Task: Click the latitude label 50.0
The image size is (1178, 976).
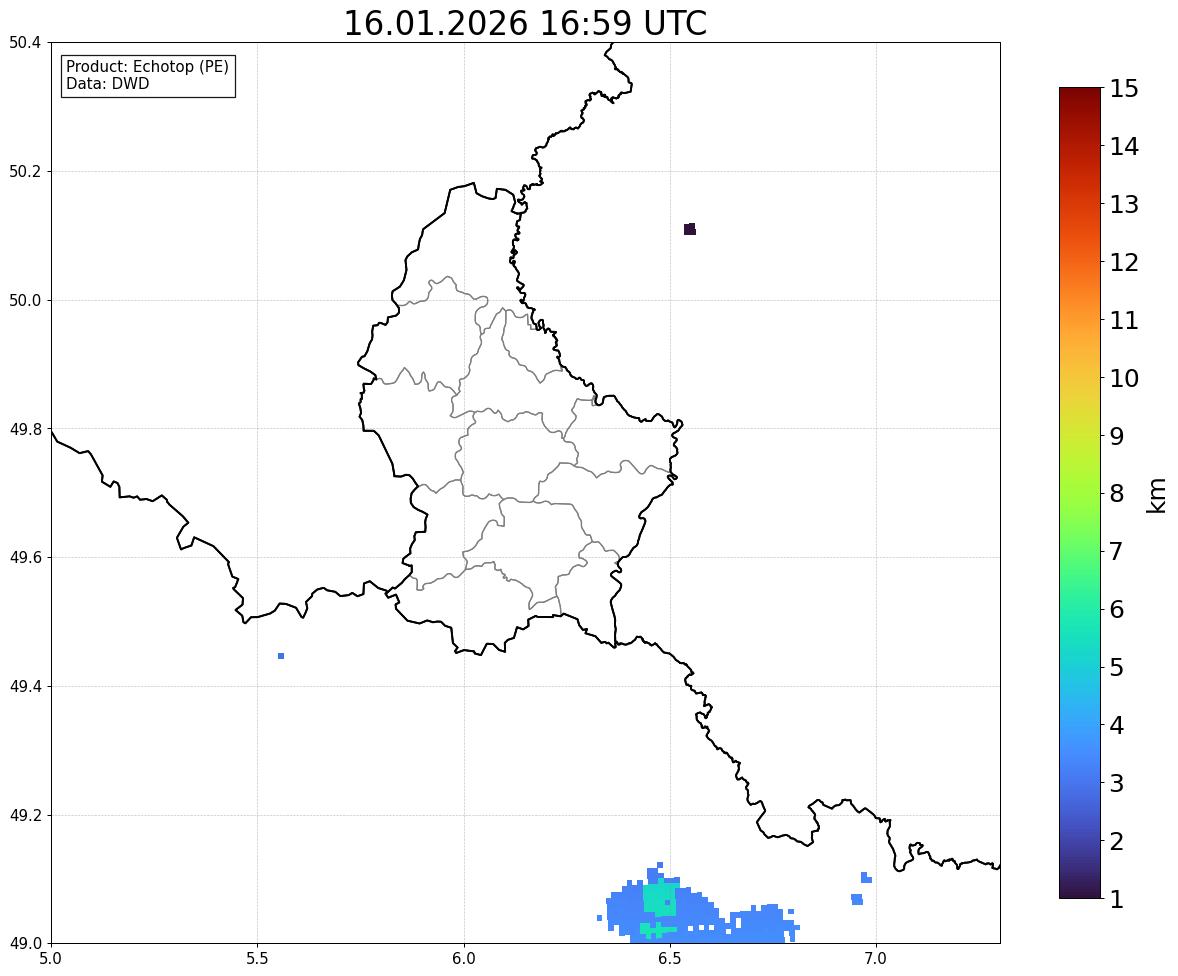Action: pyautogui.click(x=24, y=301)
